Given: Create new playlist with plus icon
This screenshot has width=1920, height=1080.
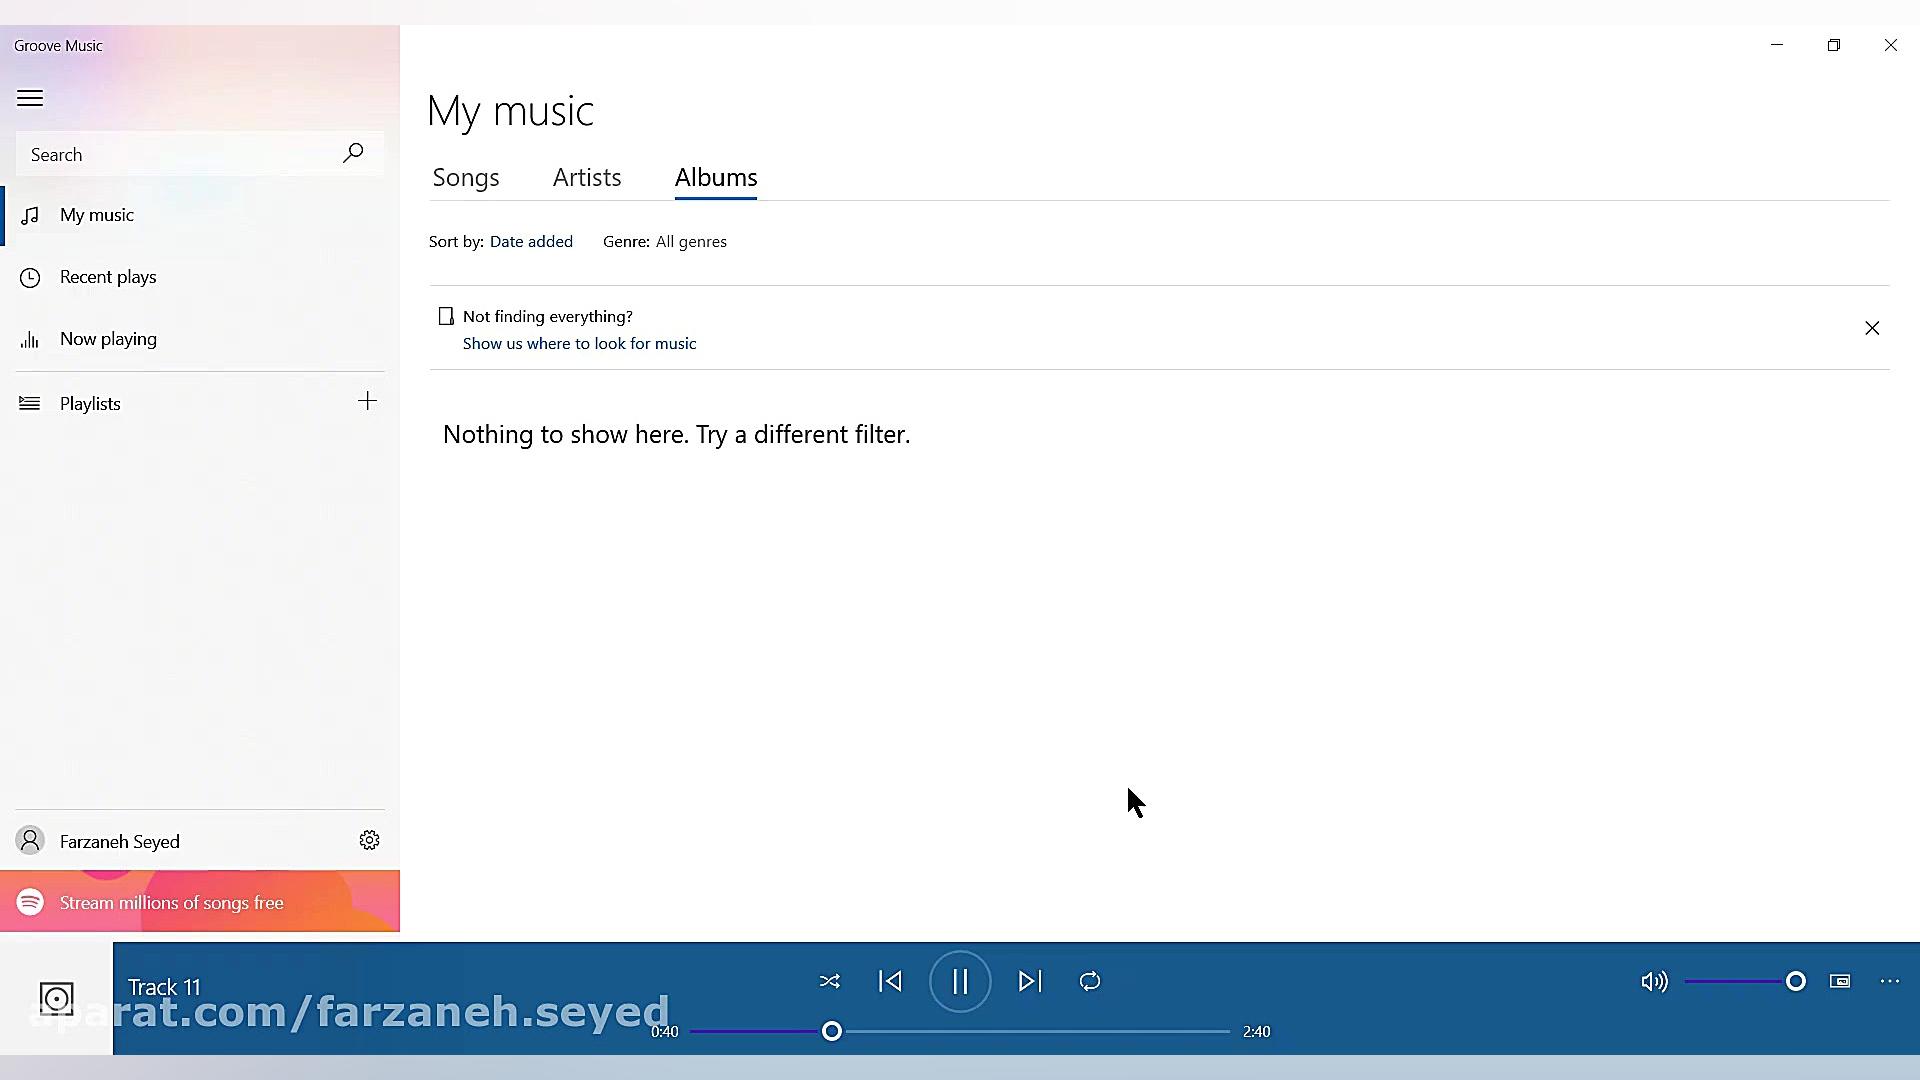Looking at the screenshot, I should (x=367, y=402).
